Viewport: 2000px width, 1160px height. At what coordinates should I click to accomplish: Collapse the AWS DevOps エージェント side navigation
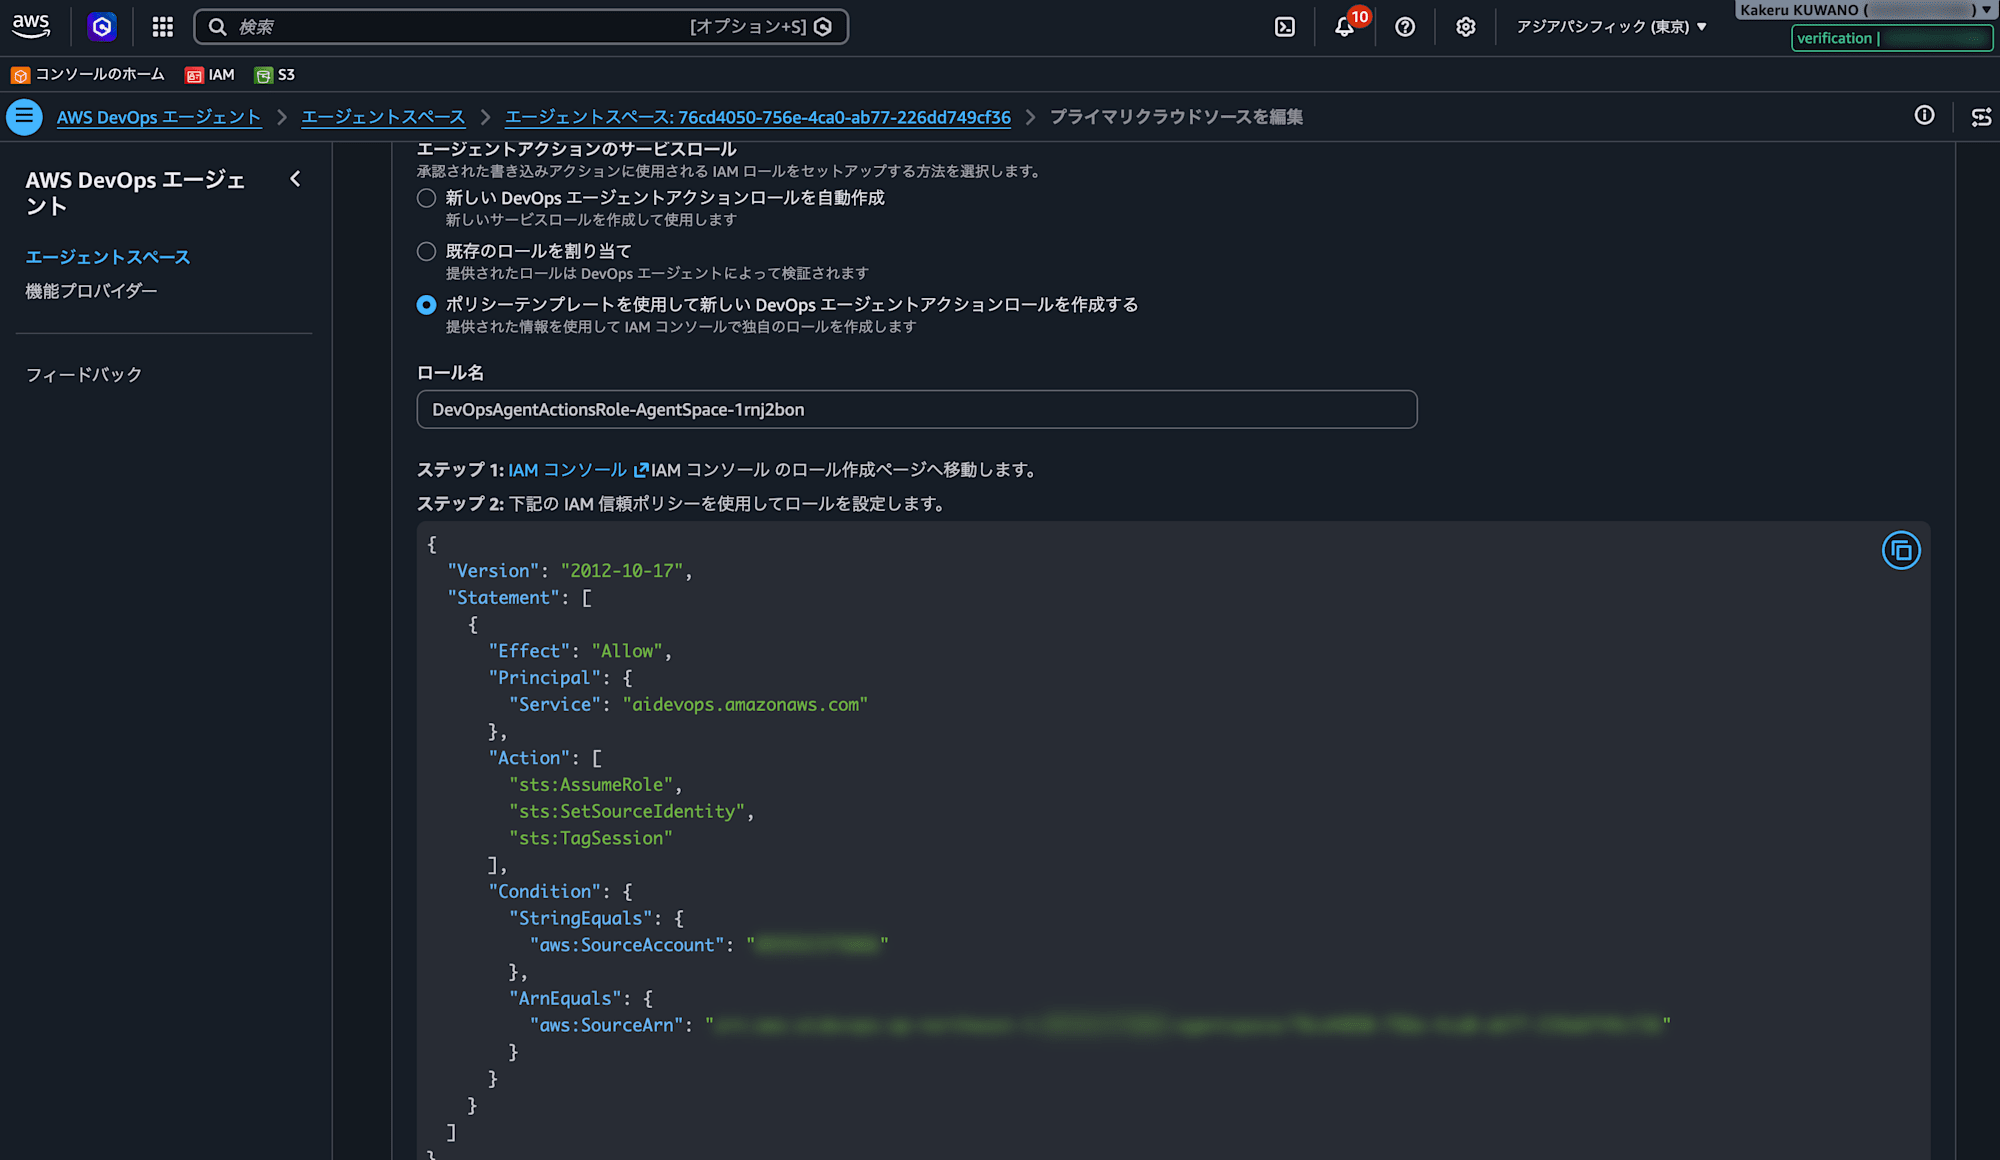point(295,179)
